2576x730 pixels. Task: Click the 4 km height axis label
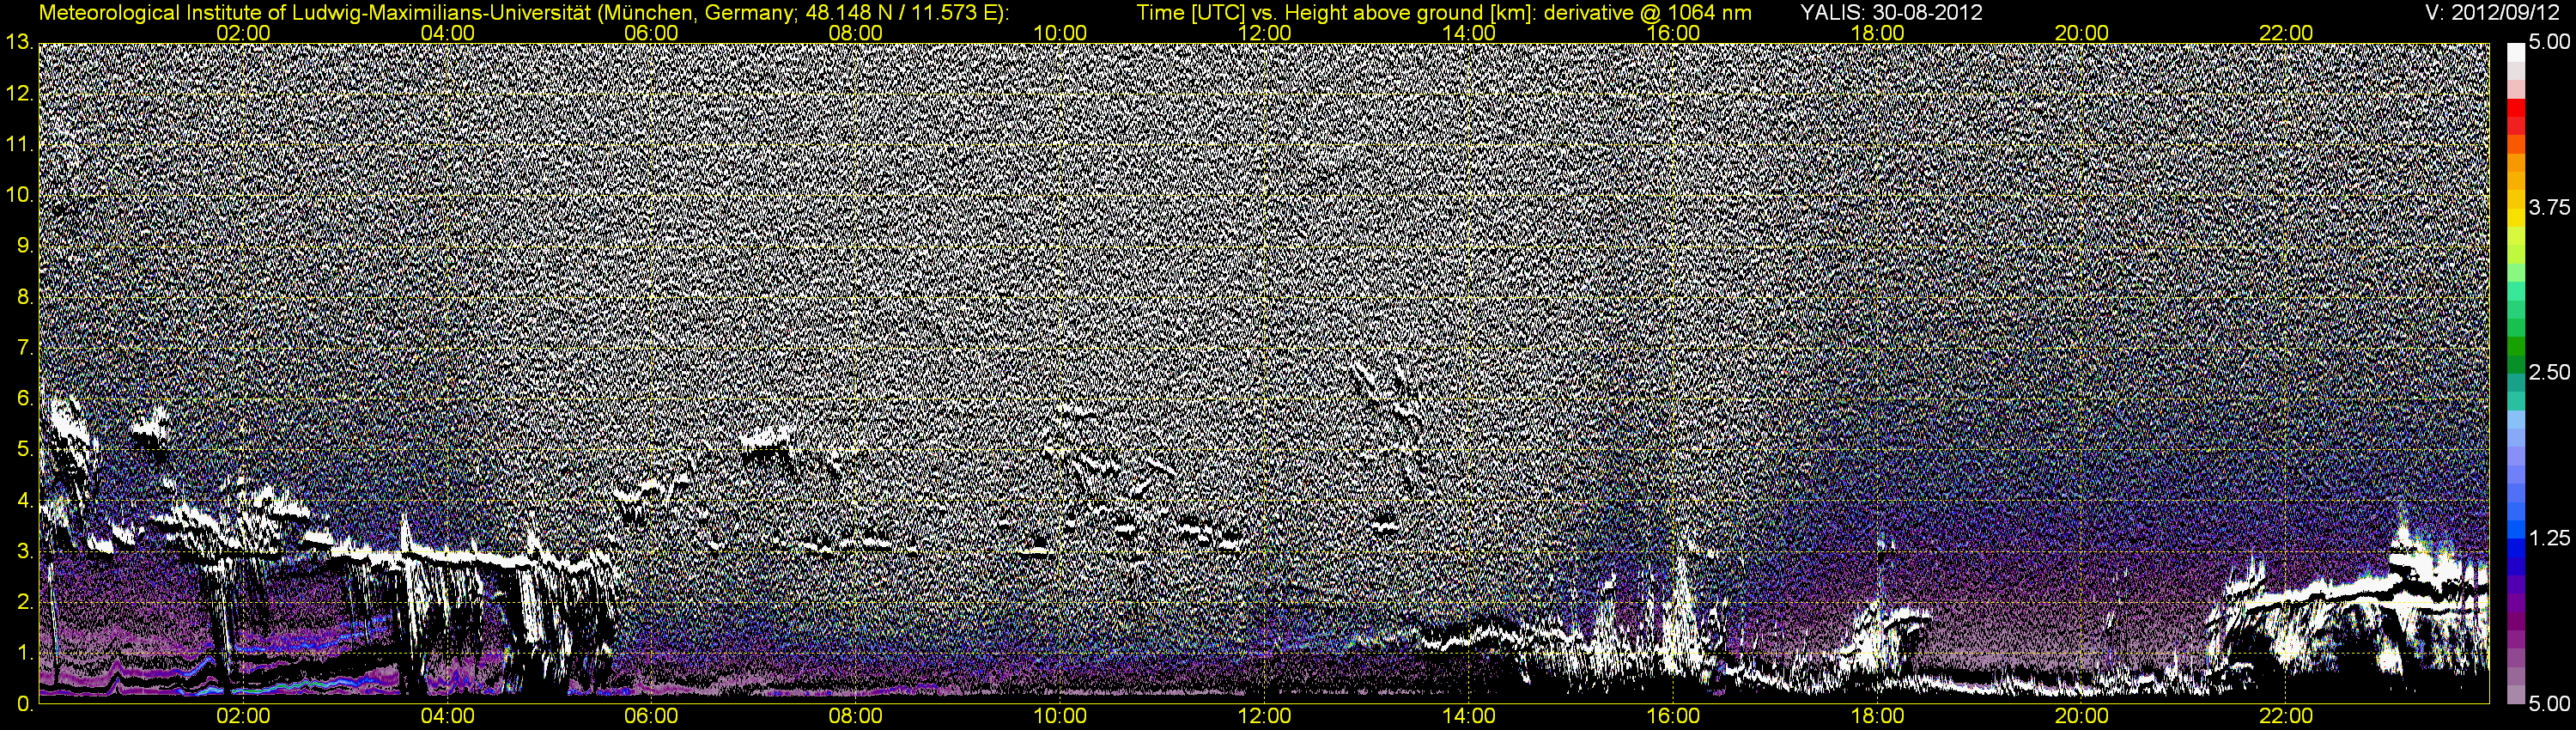[x=25, y=501]
